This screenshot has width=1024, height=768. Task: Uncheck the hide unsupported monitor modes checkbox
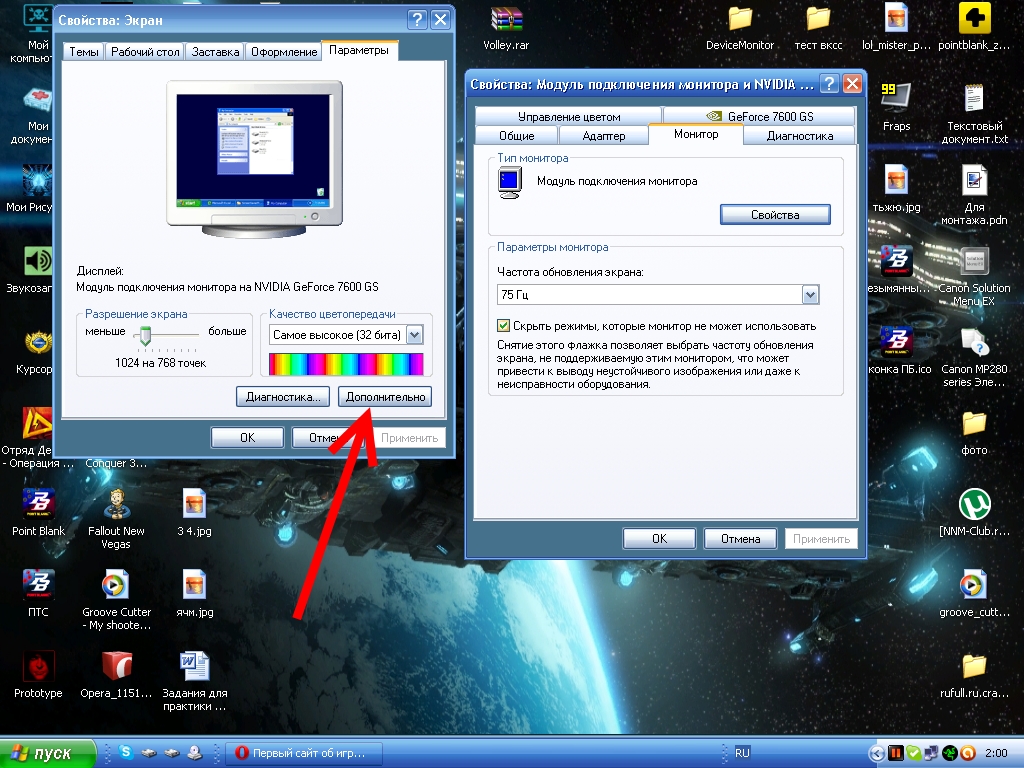[x=504, y=326]
